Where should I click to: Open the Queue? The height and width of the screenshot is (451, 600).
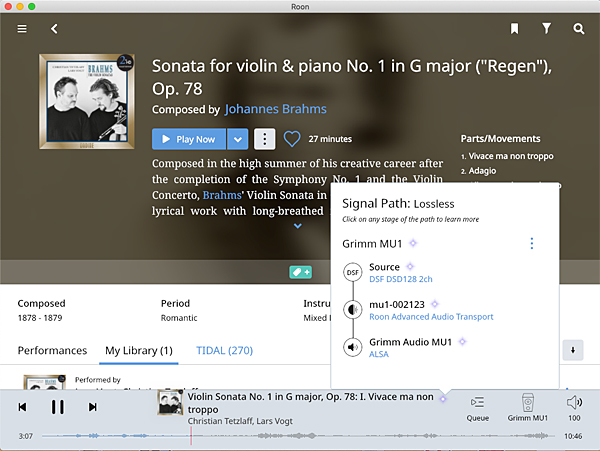(x=478, y=408)
